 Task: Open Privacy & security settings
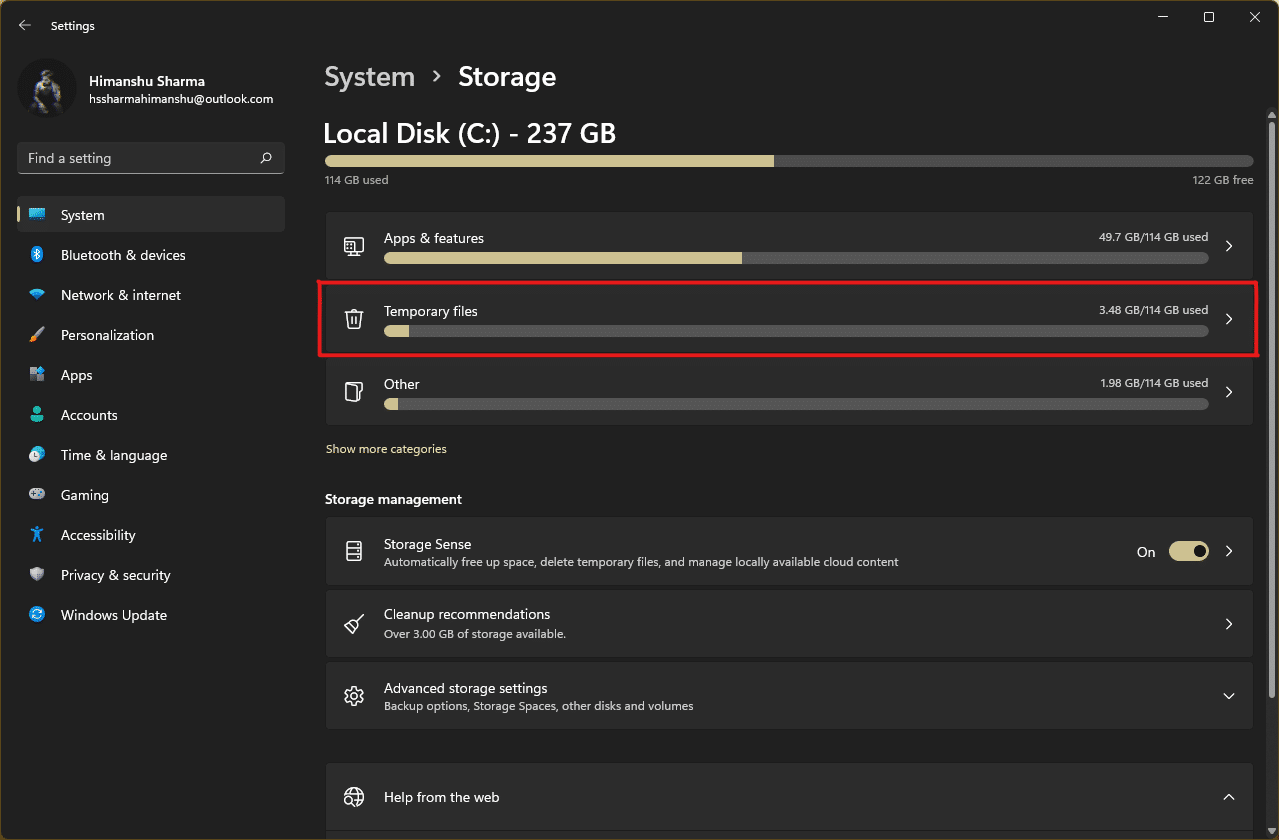151,575
